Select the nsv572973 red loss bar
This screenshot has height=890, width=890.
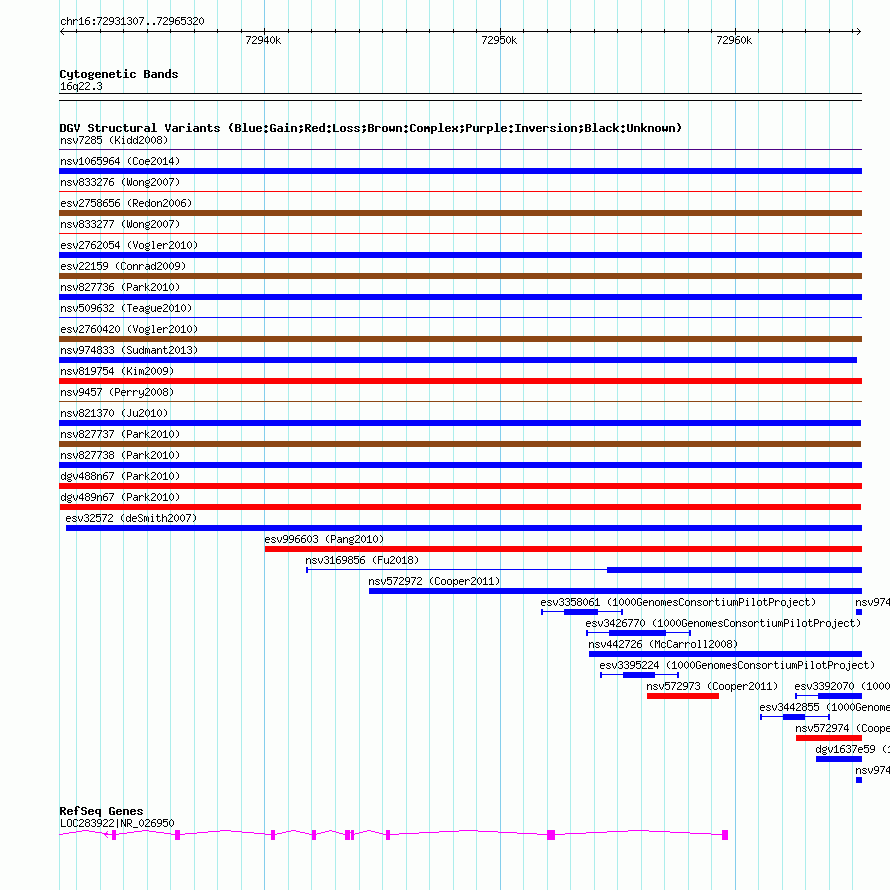click(x=683, y=696)
